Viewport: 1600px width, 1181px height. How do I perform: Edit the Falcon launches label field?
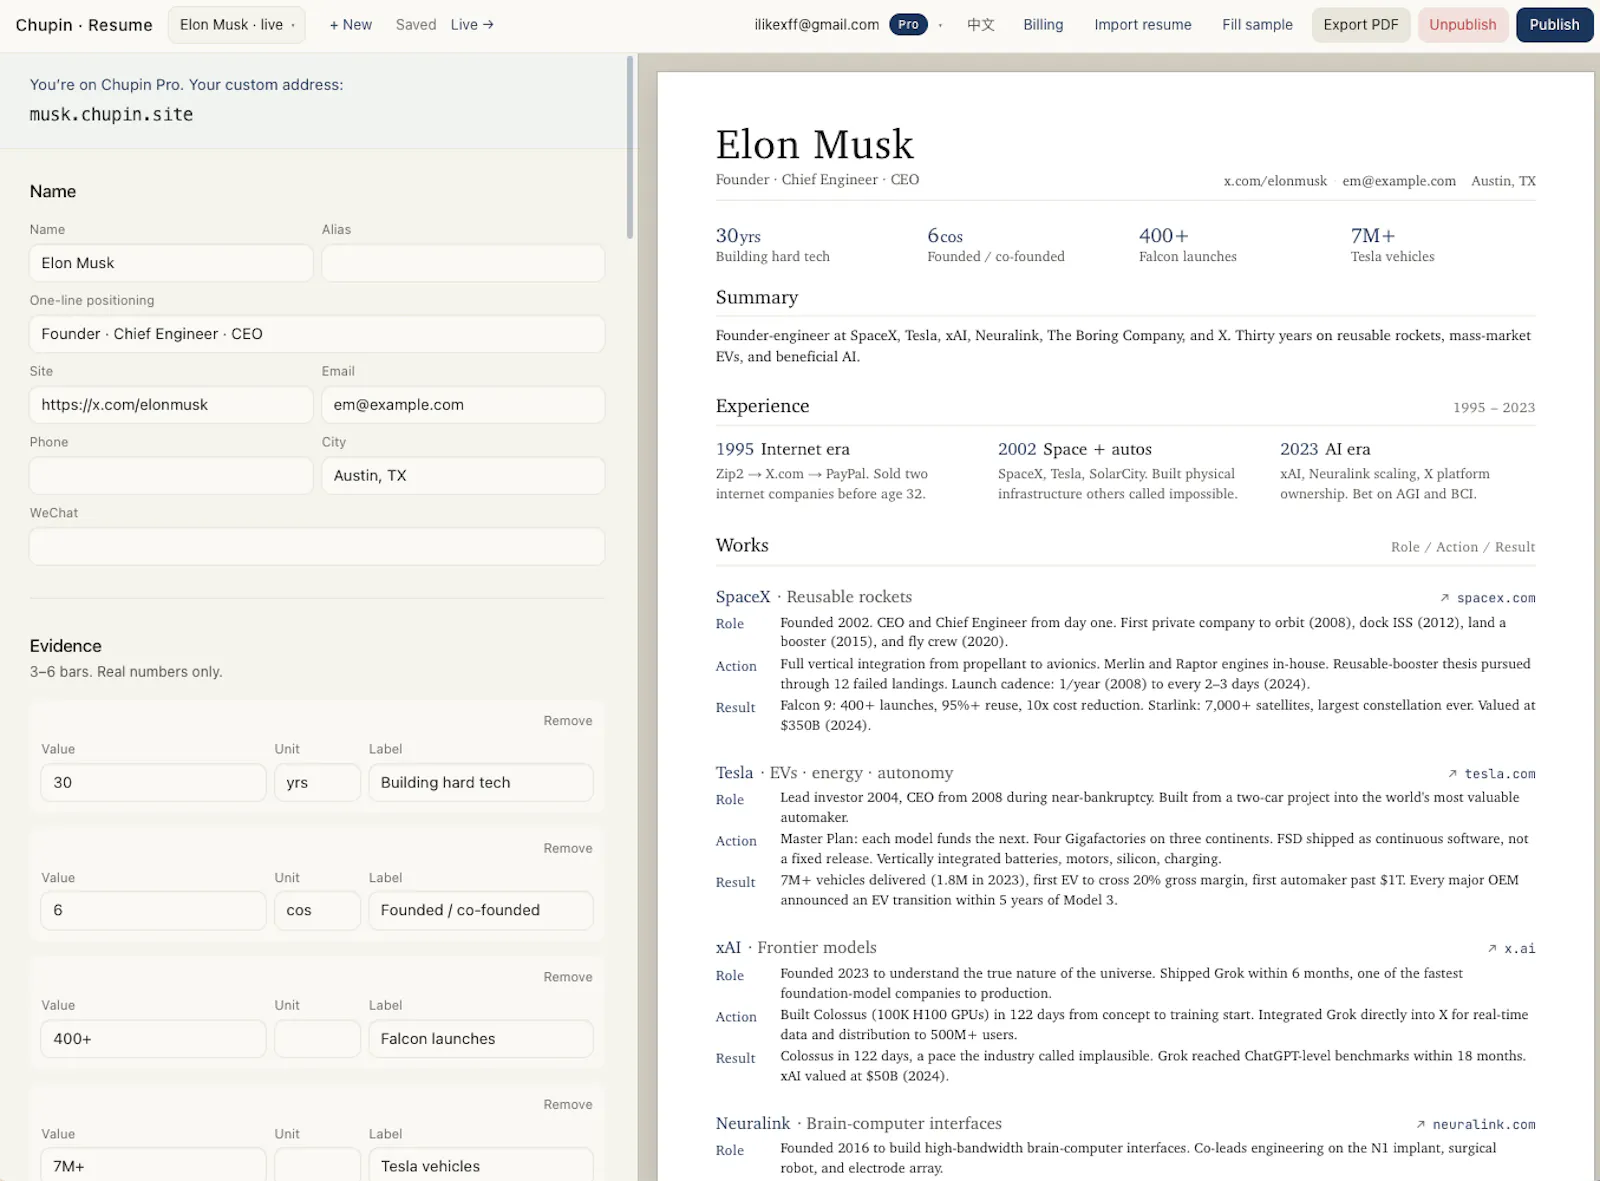pos(481,1039)
